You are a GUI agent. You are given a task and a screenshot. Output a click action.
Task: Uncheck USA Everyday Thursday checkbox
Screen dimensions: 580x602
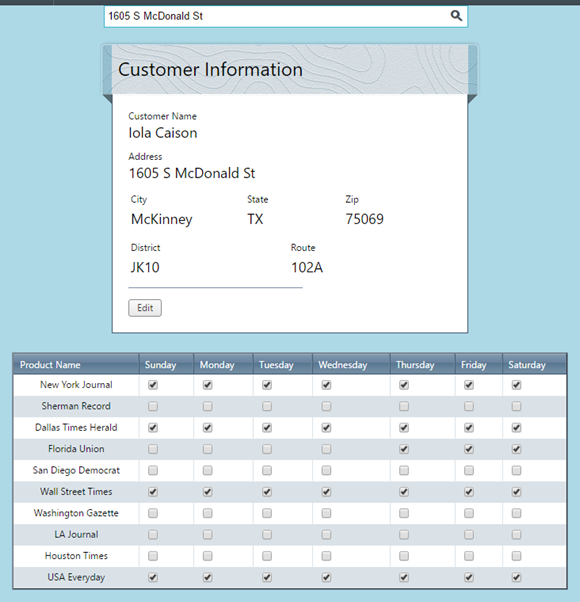pos(404,577)
